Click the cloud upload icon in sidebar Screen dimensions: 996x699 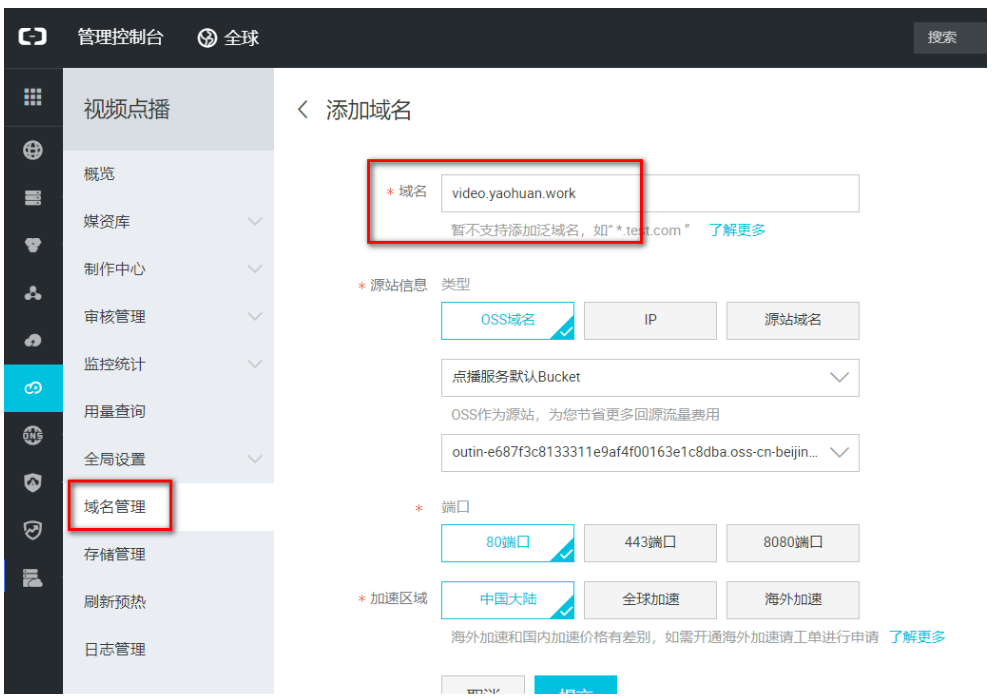coord(33,341)
